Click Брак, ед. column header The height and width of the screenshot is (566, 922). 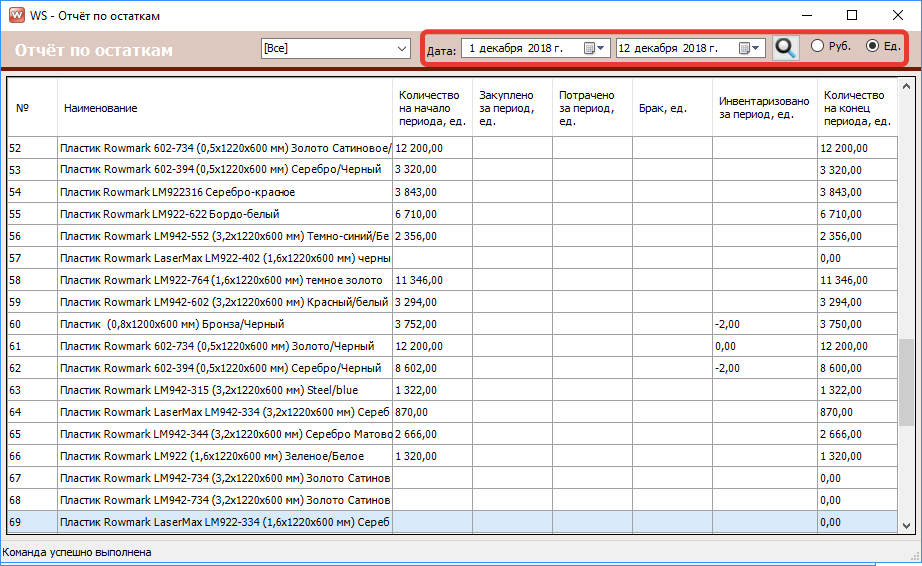(x=672, y=108)
